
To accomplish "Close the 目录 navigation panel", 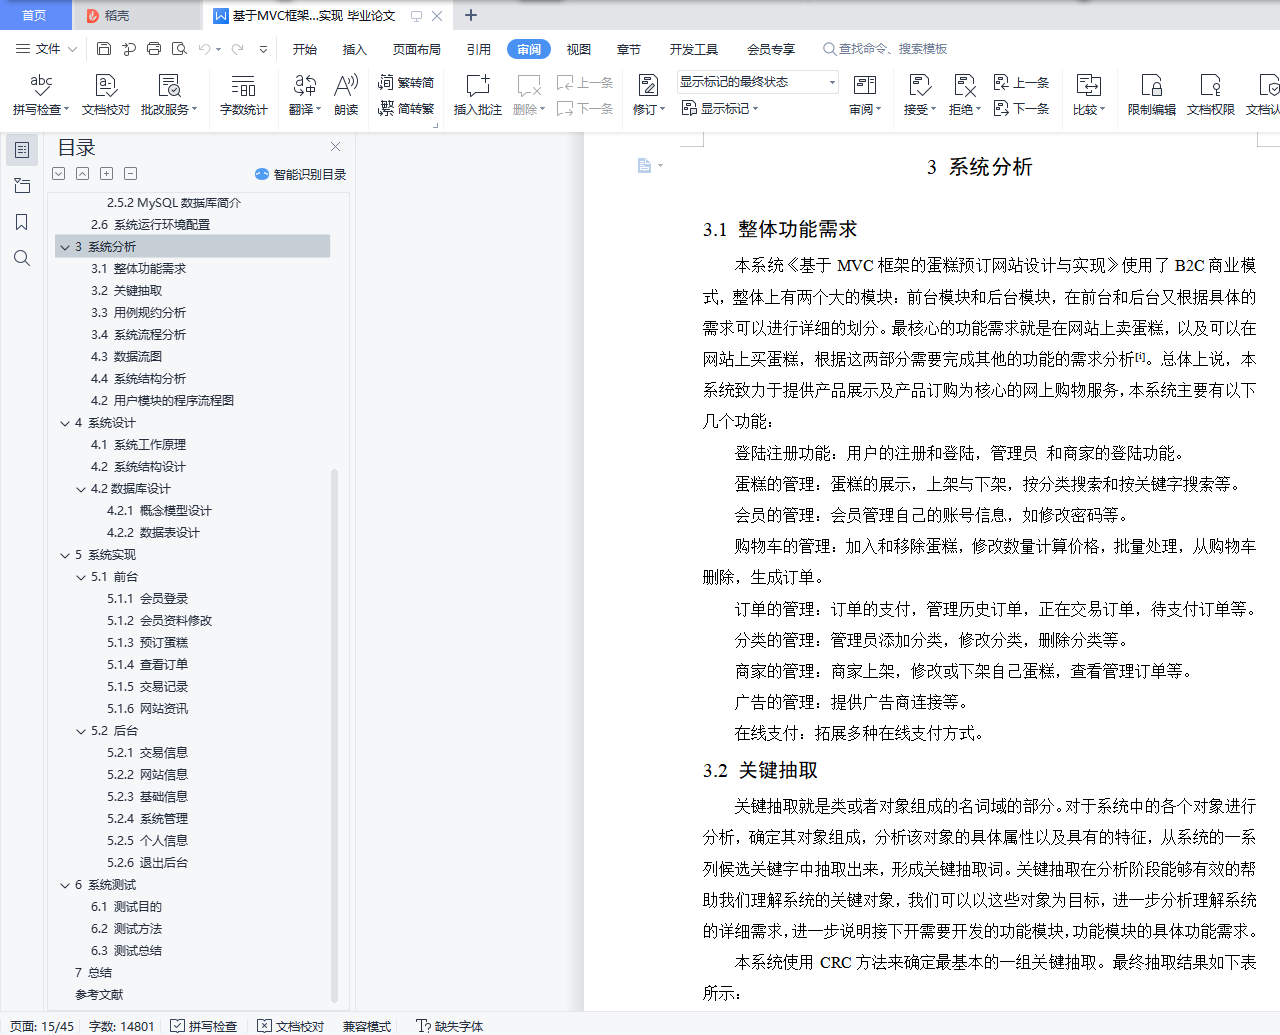I will point(335,147).
